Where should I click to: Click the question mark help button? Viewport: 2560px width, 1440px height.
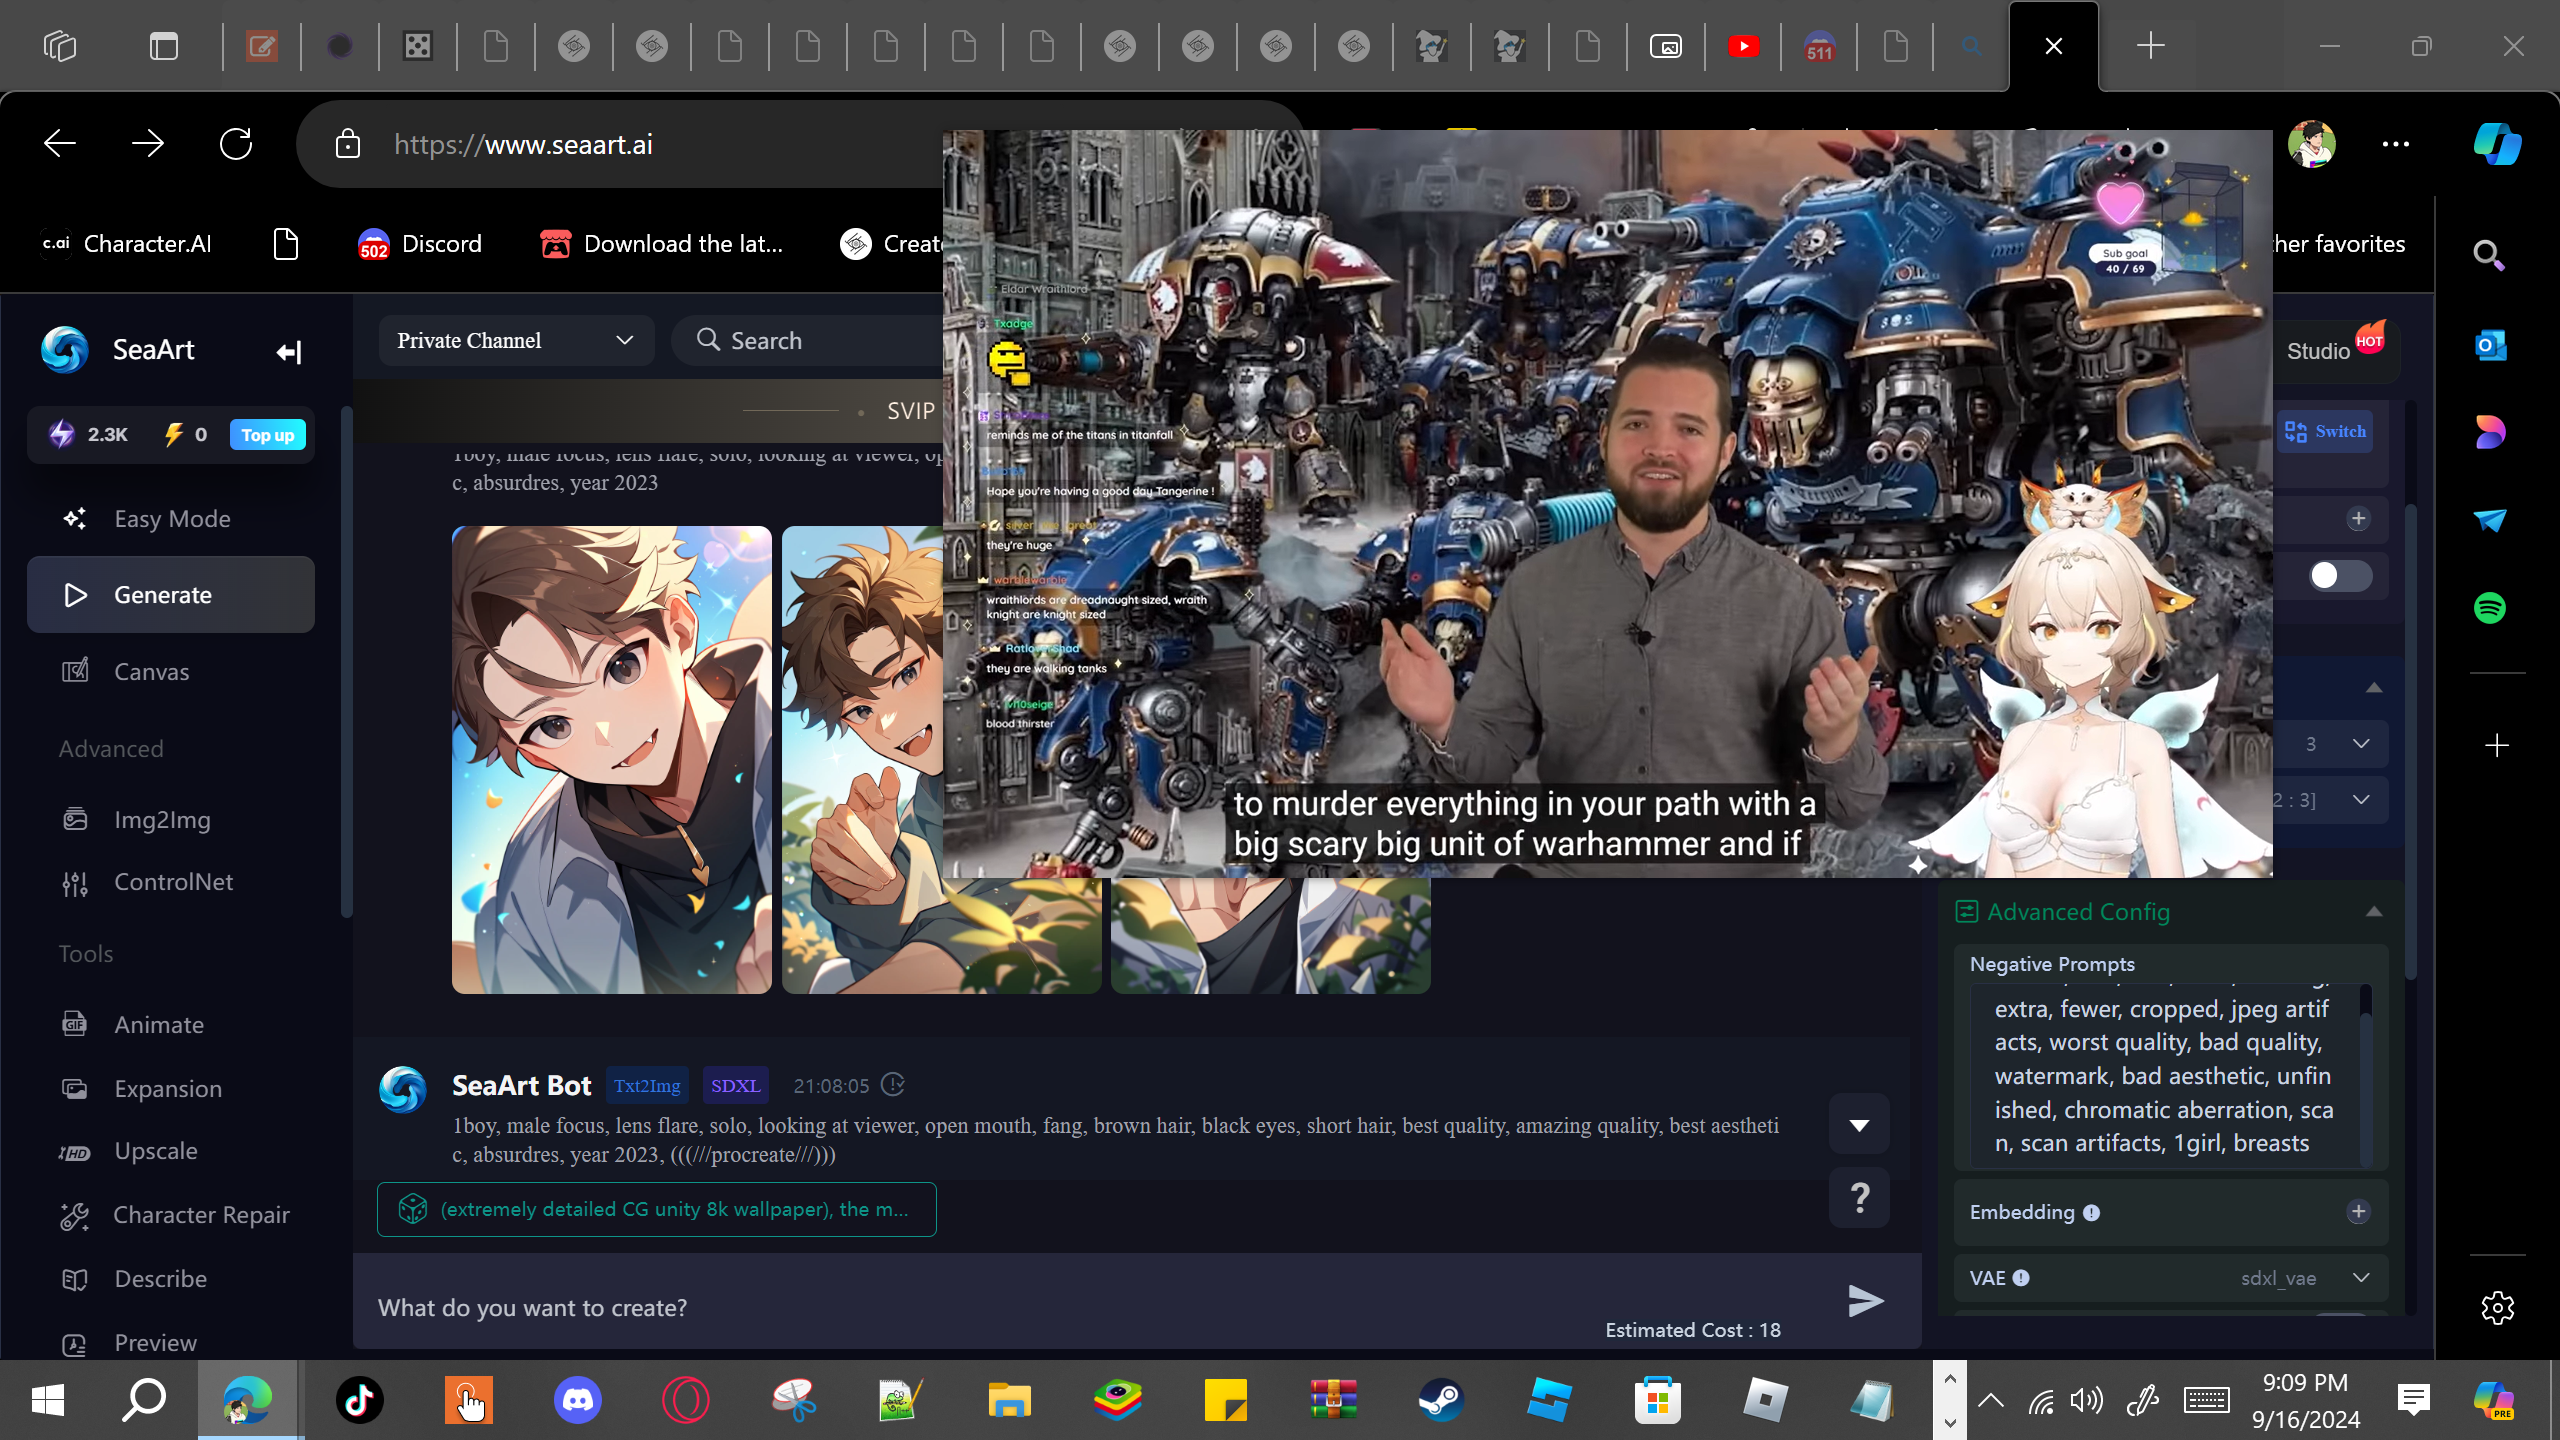pyautogui.click(x=1860, y=1198)
